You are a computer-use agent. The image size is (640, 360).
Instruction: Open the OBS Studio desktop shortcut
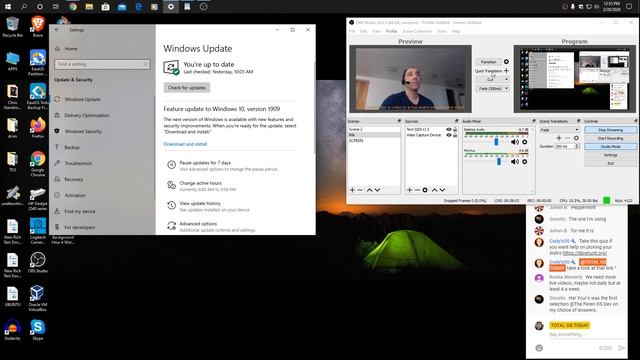coord(38,262)
